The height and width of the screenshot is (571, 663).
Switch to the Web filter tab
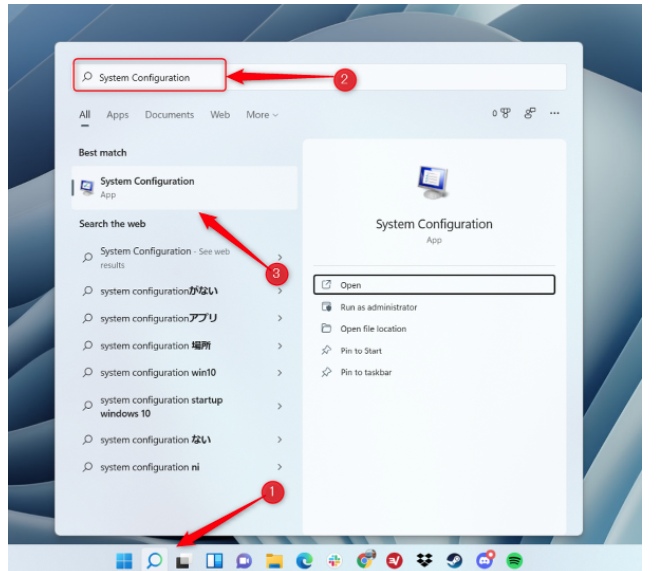[220, 115]
